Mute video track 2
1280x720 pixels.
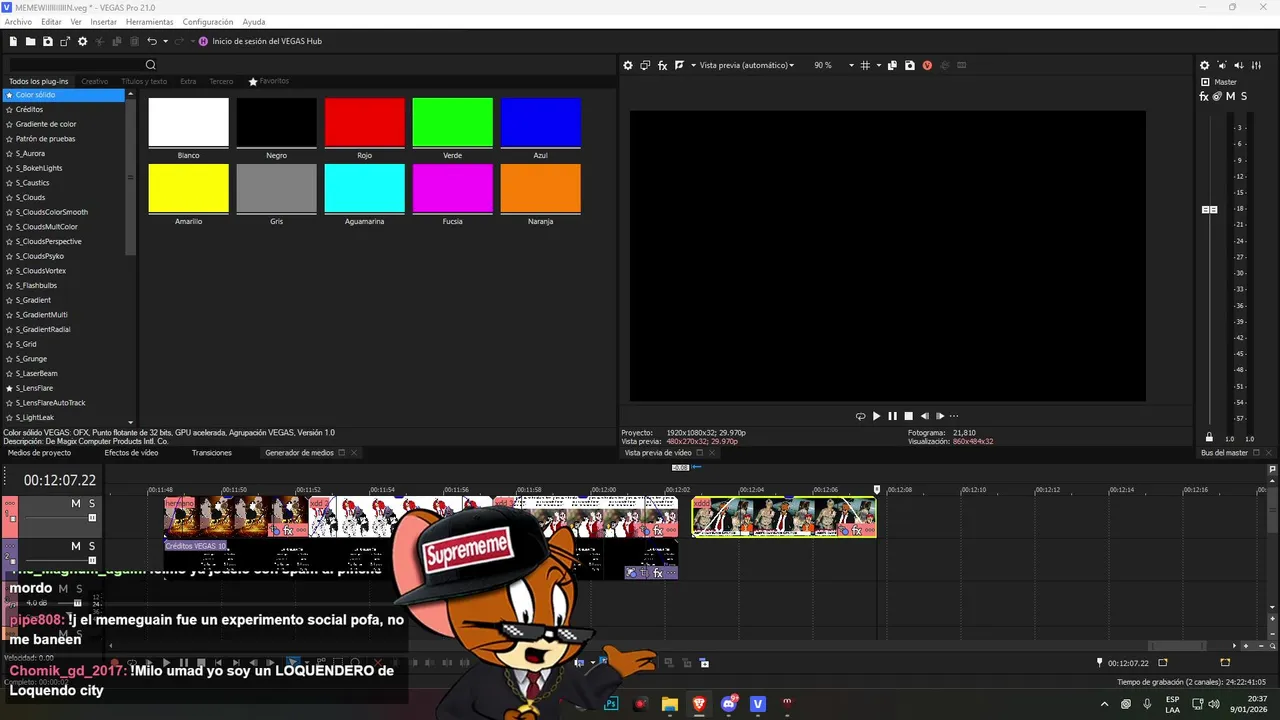coord(75,546)
